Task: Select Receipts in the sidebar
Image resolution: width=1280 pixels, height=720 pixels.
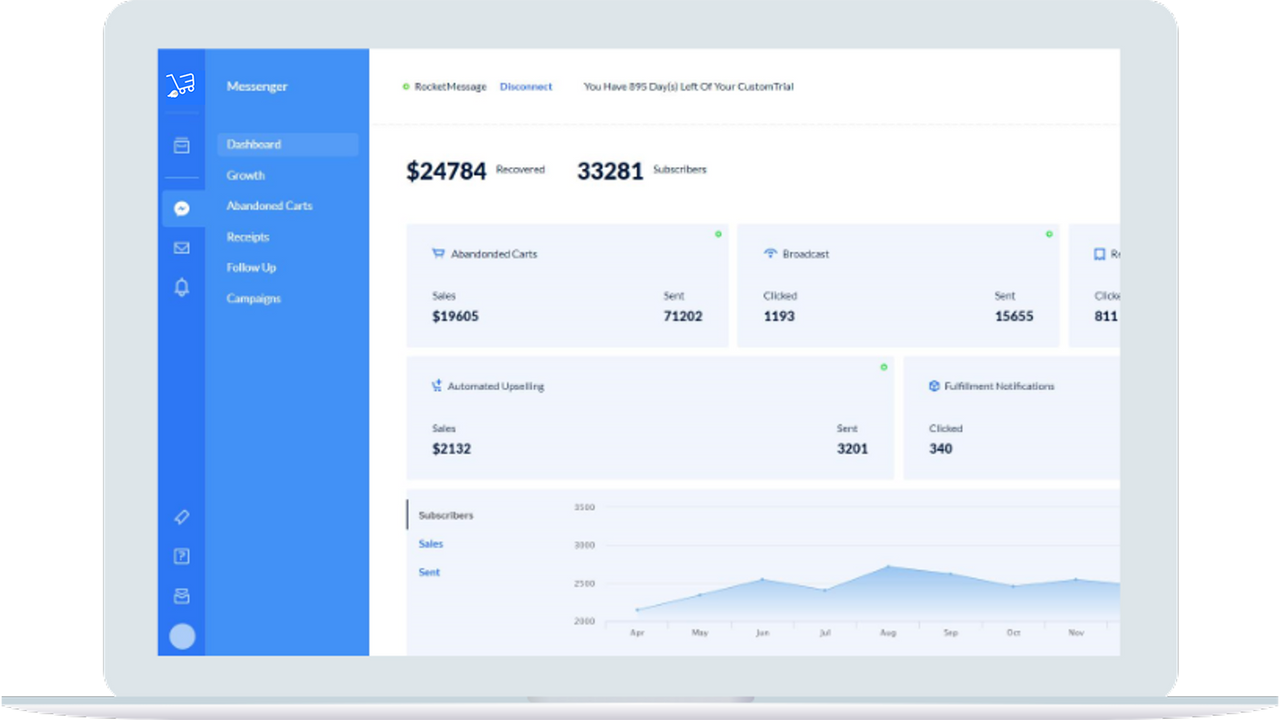Action: (248, 237)
